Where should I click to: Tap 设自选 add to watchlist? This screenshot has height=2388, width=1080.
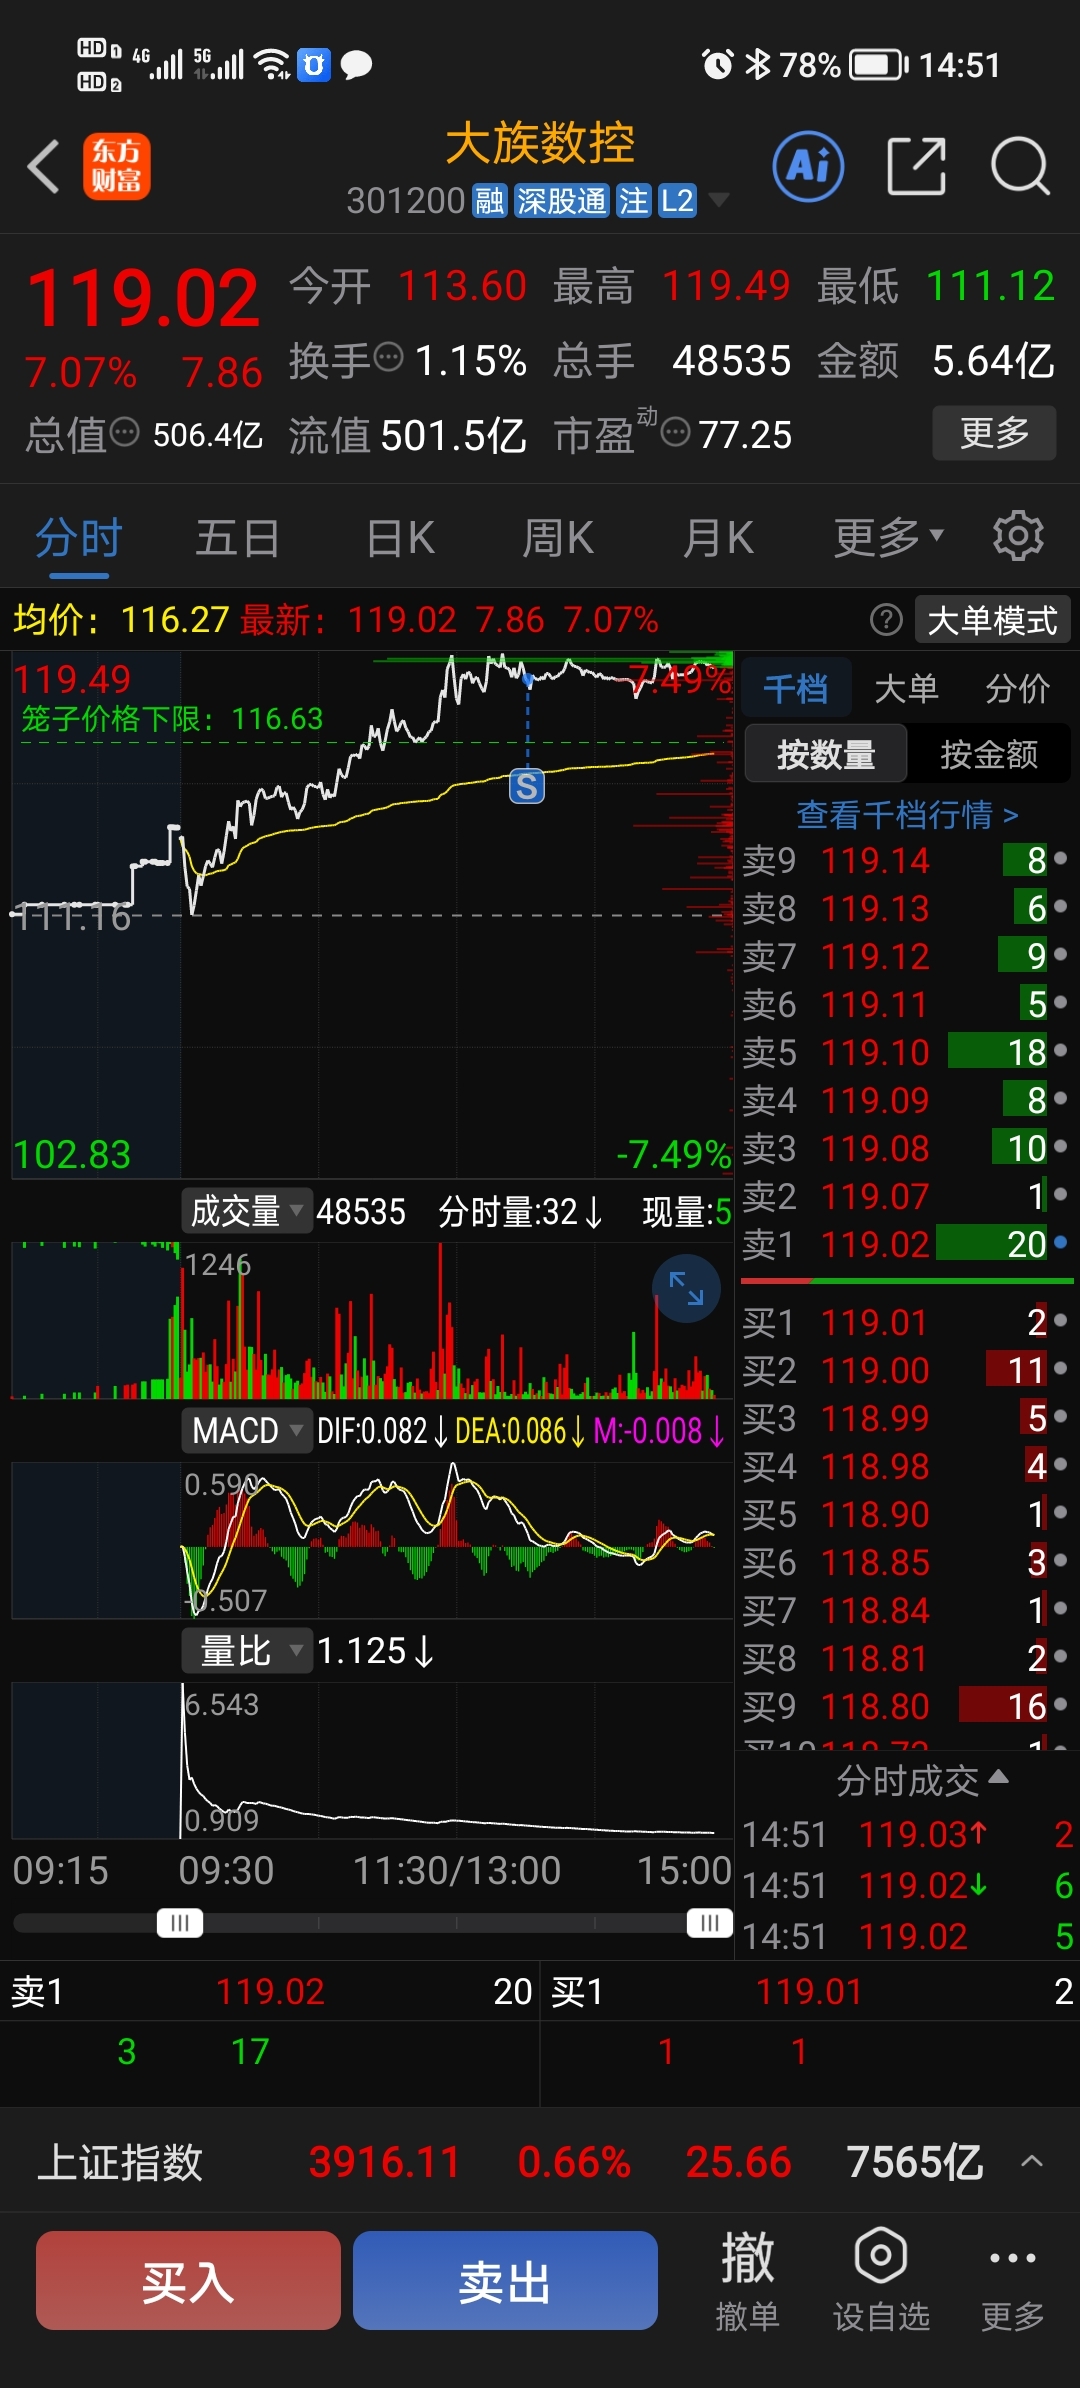pos(881,2280)
